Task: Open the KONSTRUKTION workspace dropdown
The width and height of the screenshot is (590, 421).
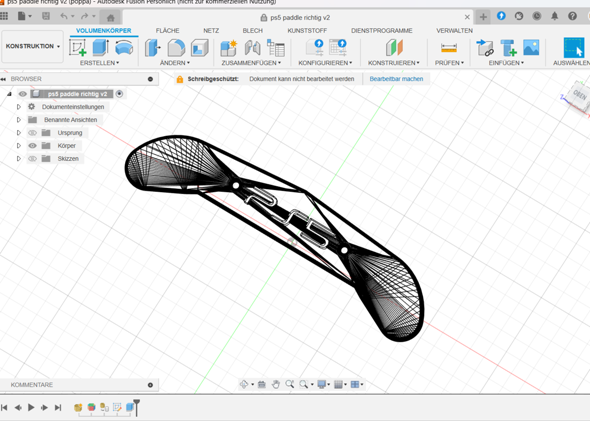Action: pos(32,46)
